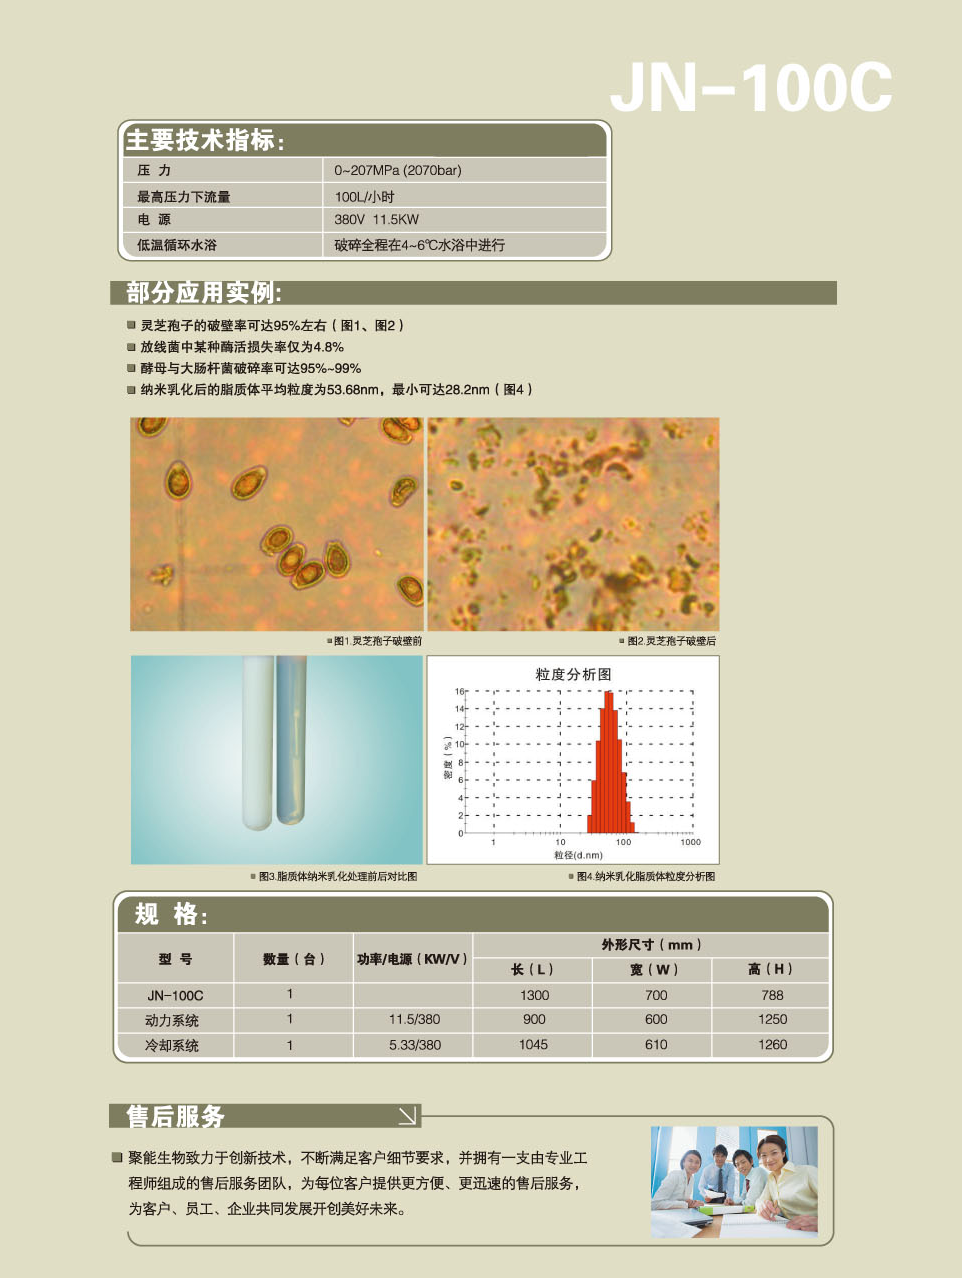Screen dimensions: 962x1278
Task: Click the 动力系统 row label
Action: pyautogui.click(x=172, y=1020)
